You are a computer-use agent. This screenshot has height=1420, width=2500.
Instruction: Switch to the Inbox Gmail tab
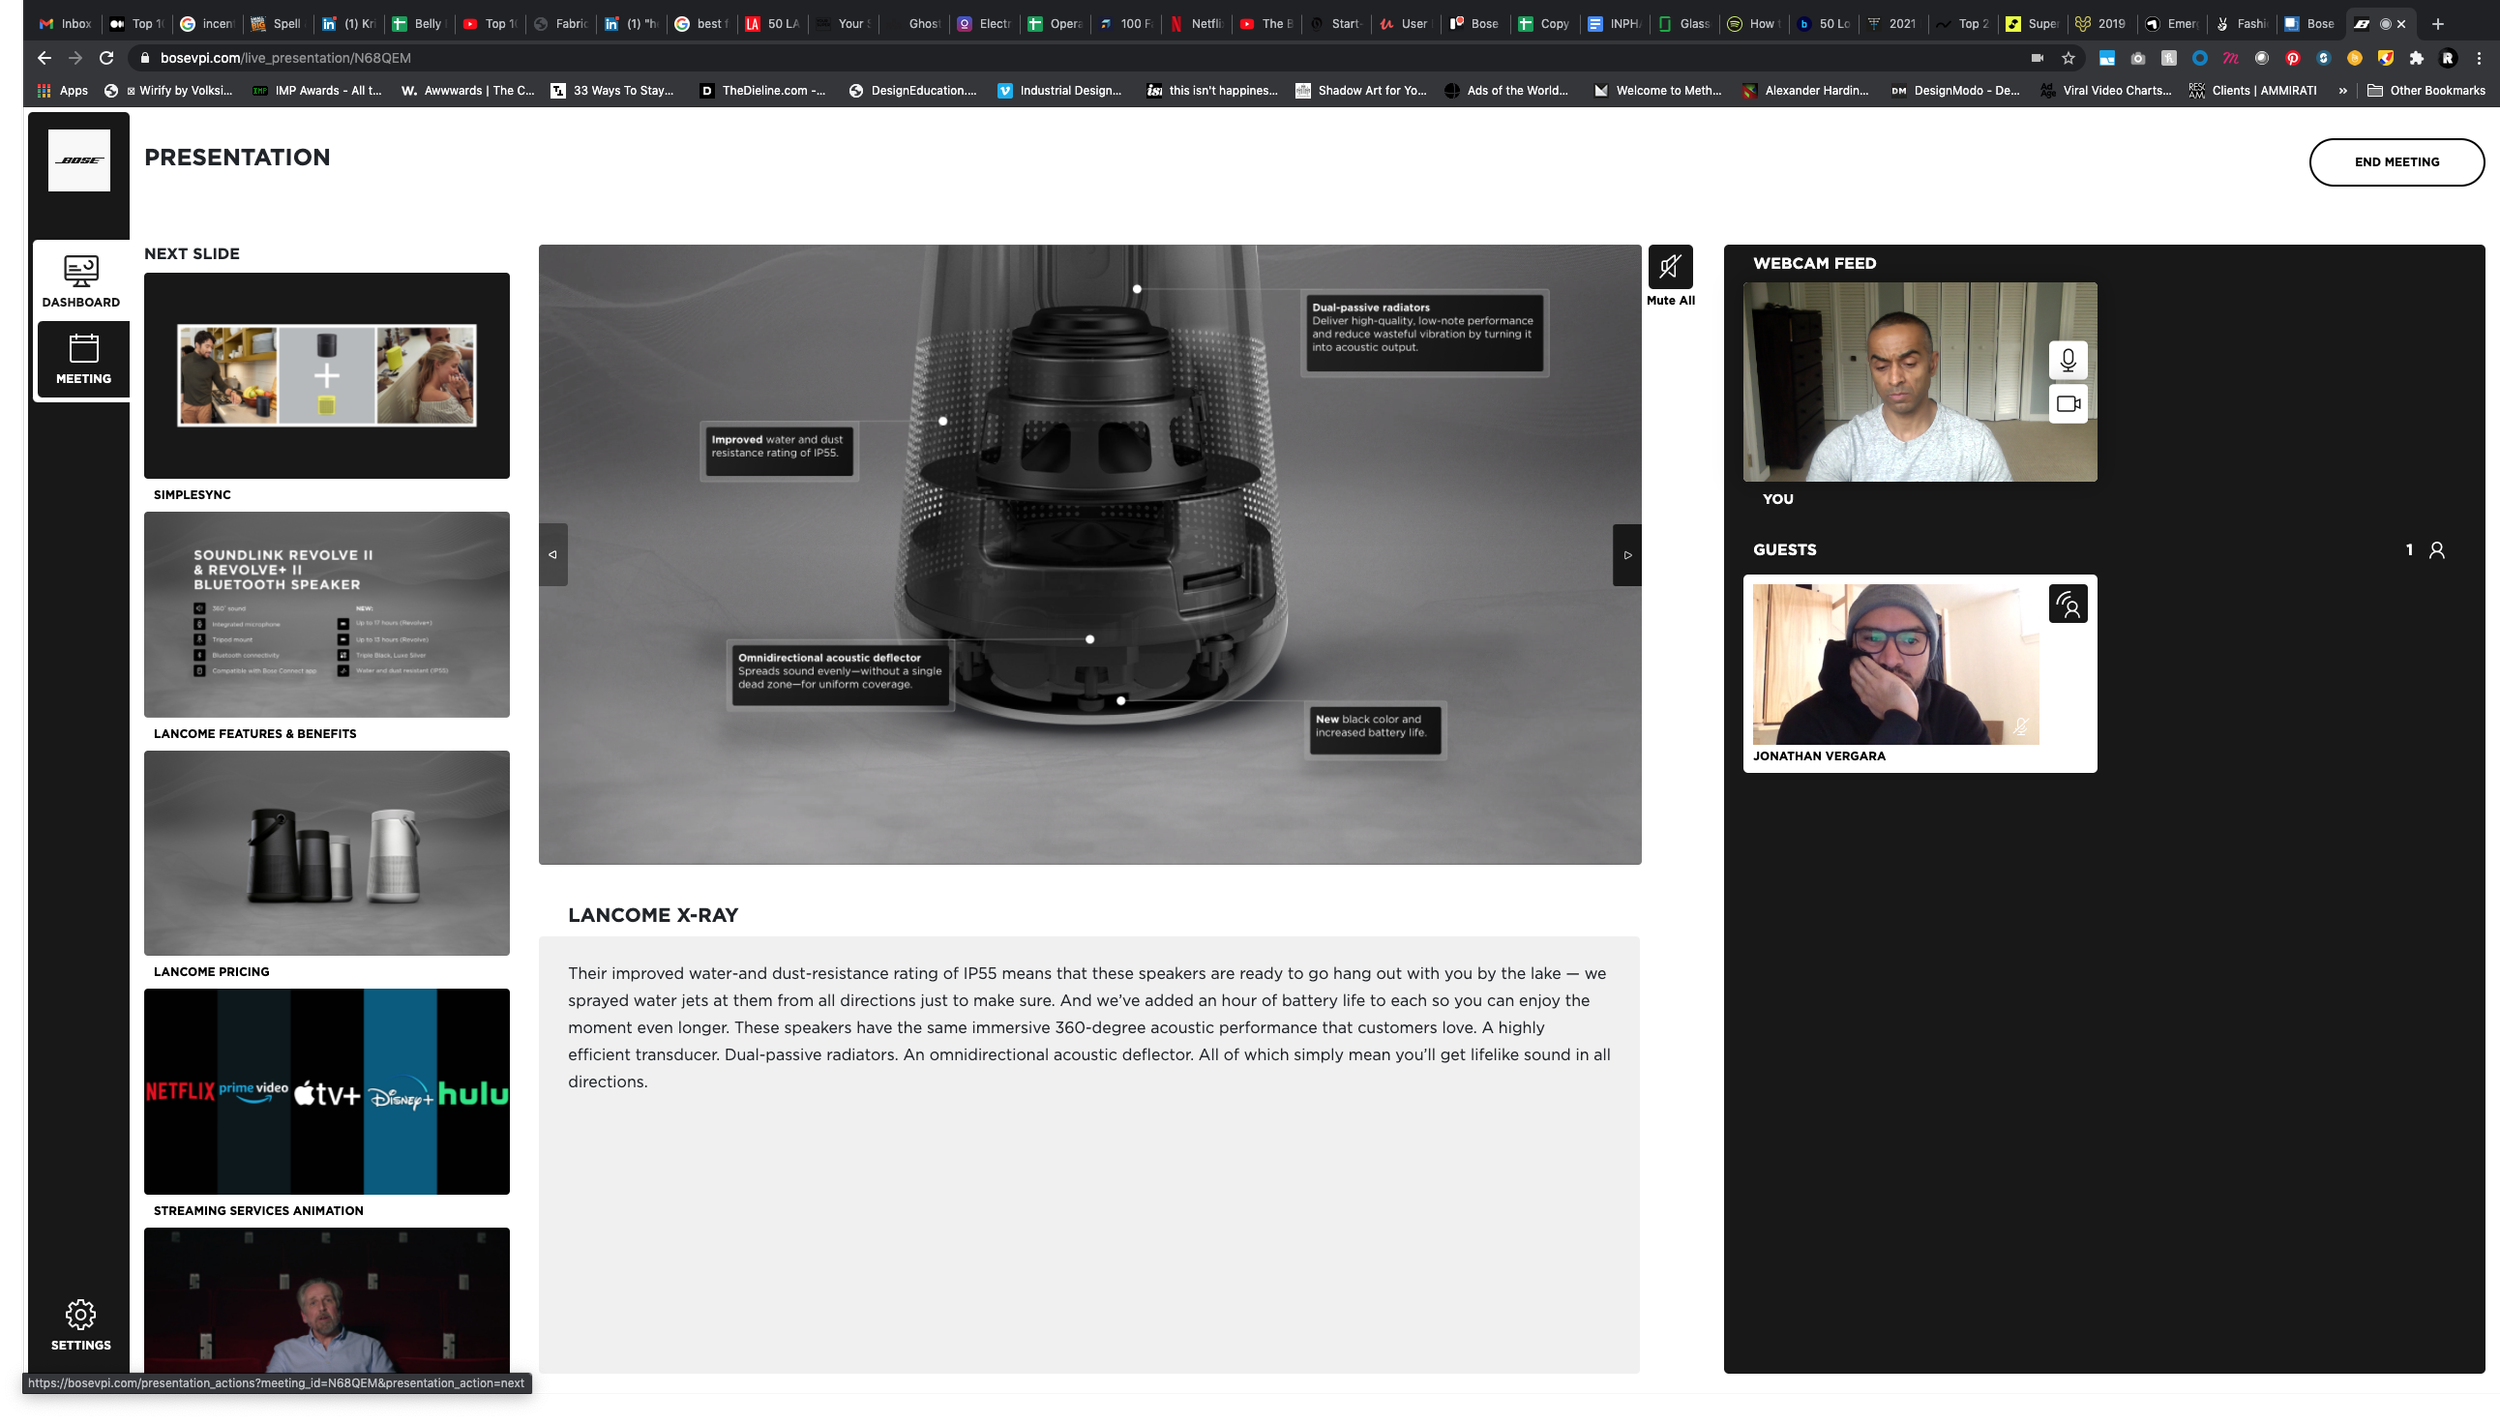click(x=65, y=24)
